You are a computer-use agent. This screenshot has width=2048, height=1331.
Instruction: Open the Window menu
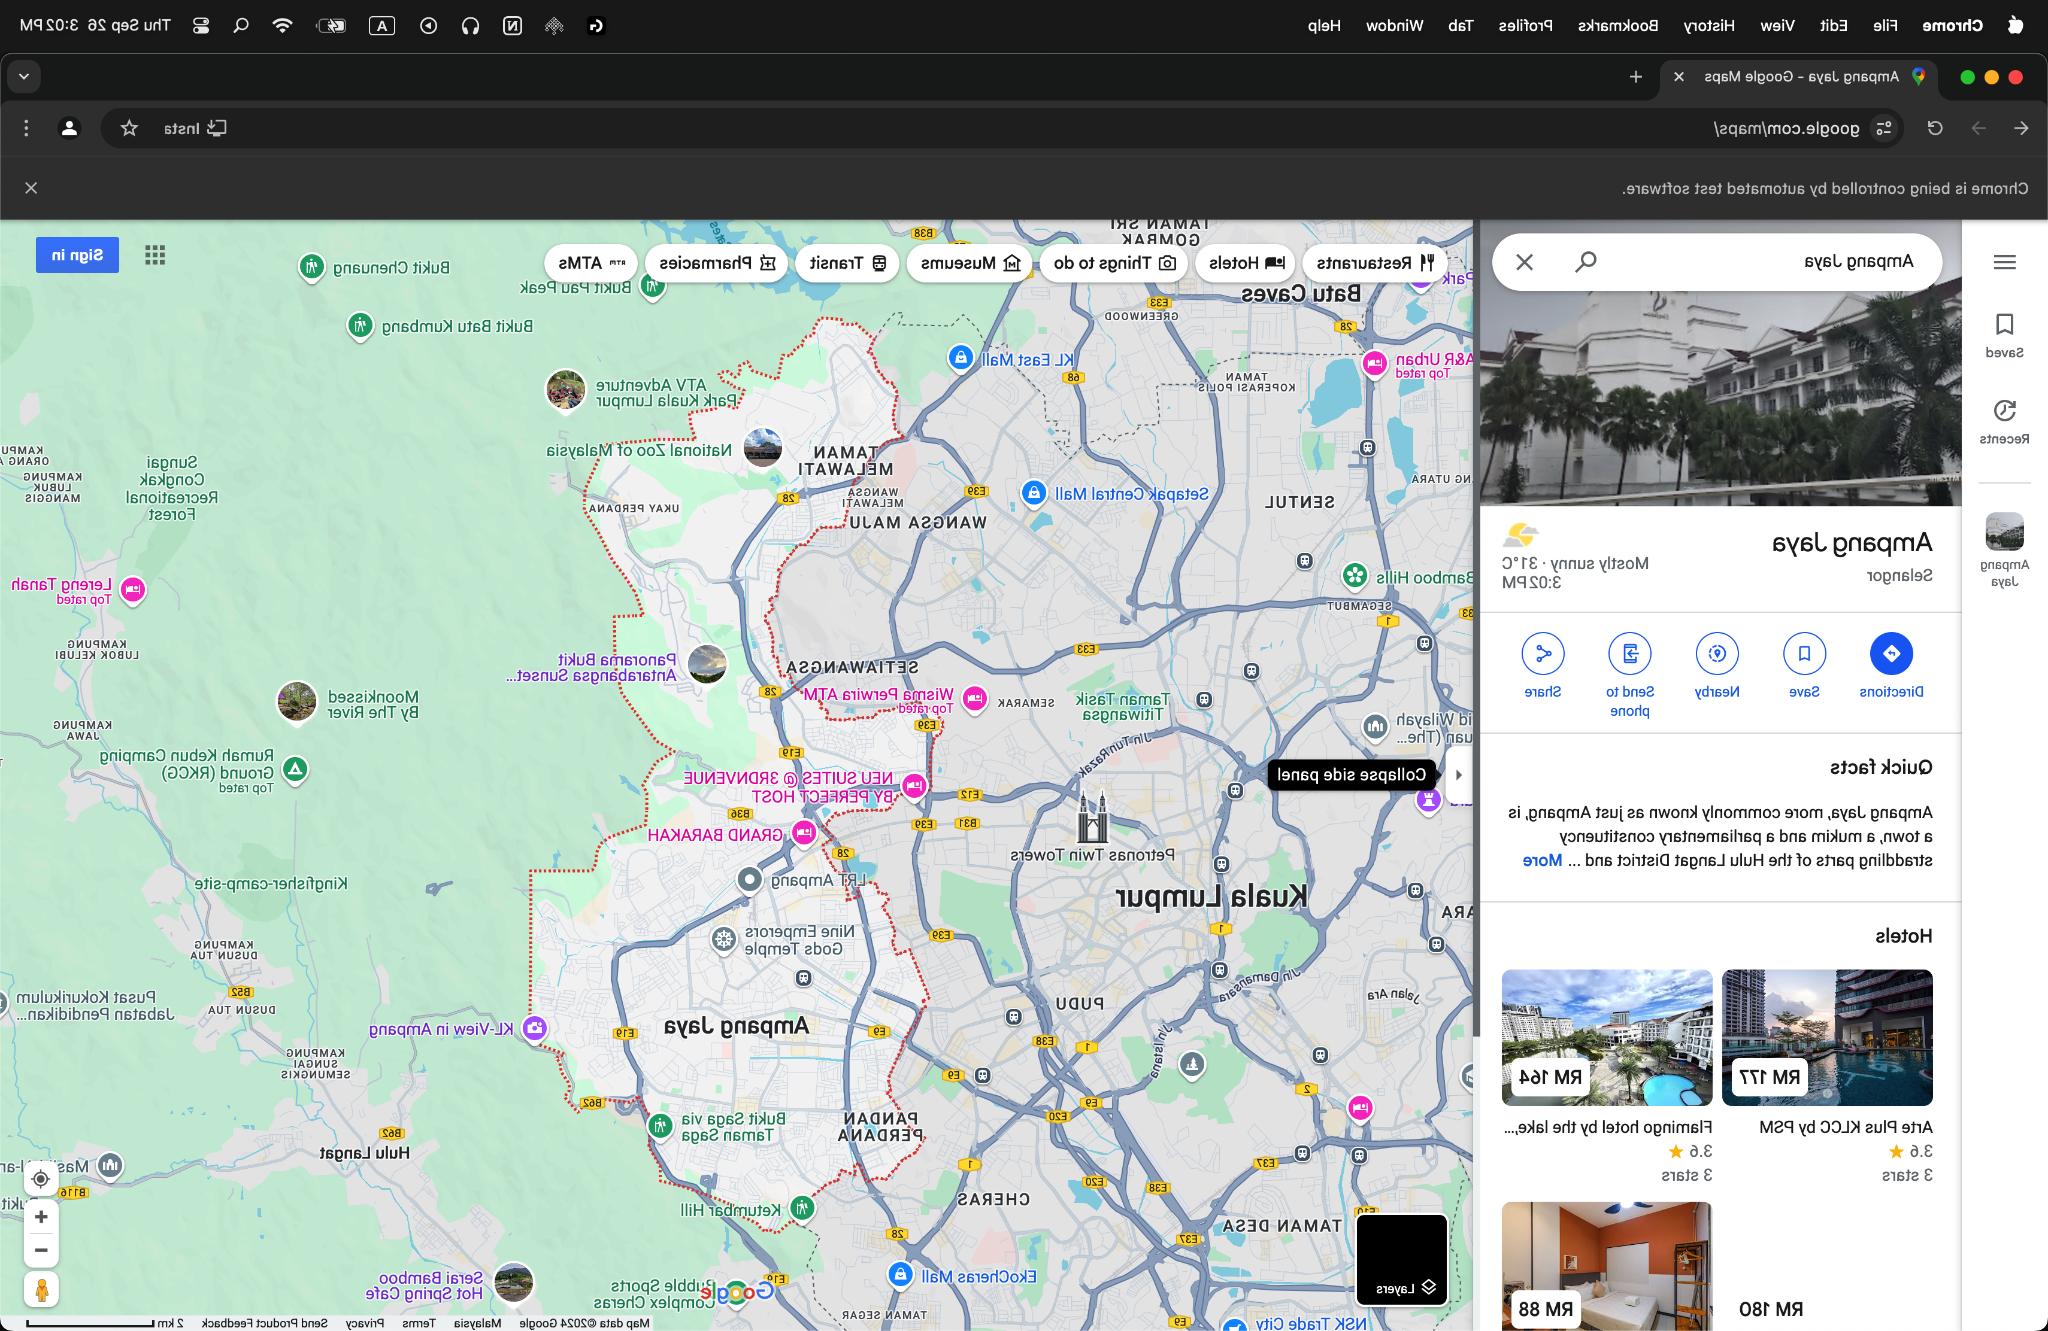point(1394,26)
